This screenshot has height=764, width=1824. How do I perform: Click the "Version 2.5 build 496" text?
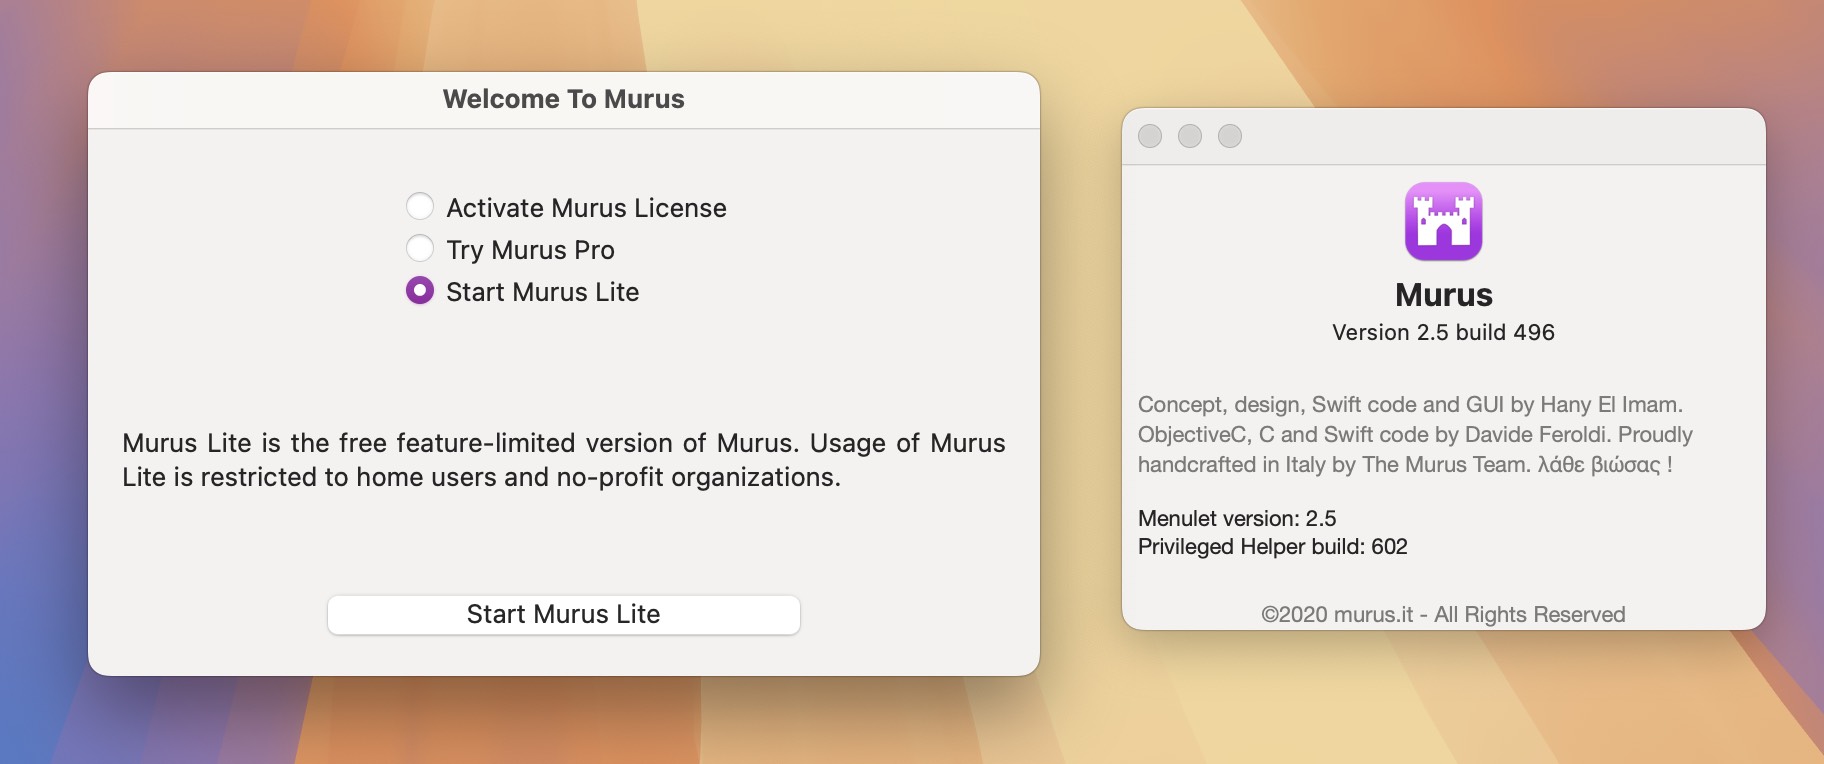click(x=1443, y=332)
